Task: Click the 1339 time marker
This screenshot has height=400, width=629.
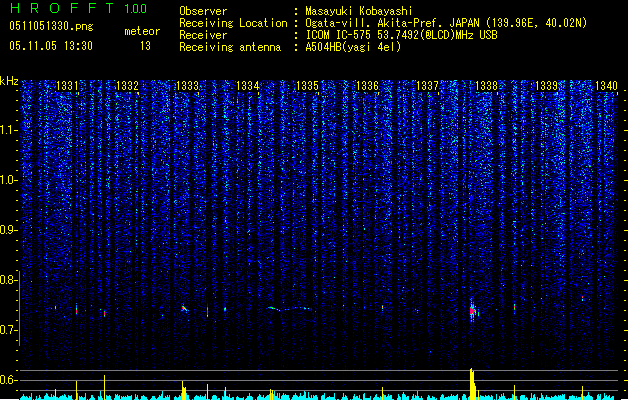Action: [547, 86]
